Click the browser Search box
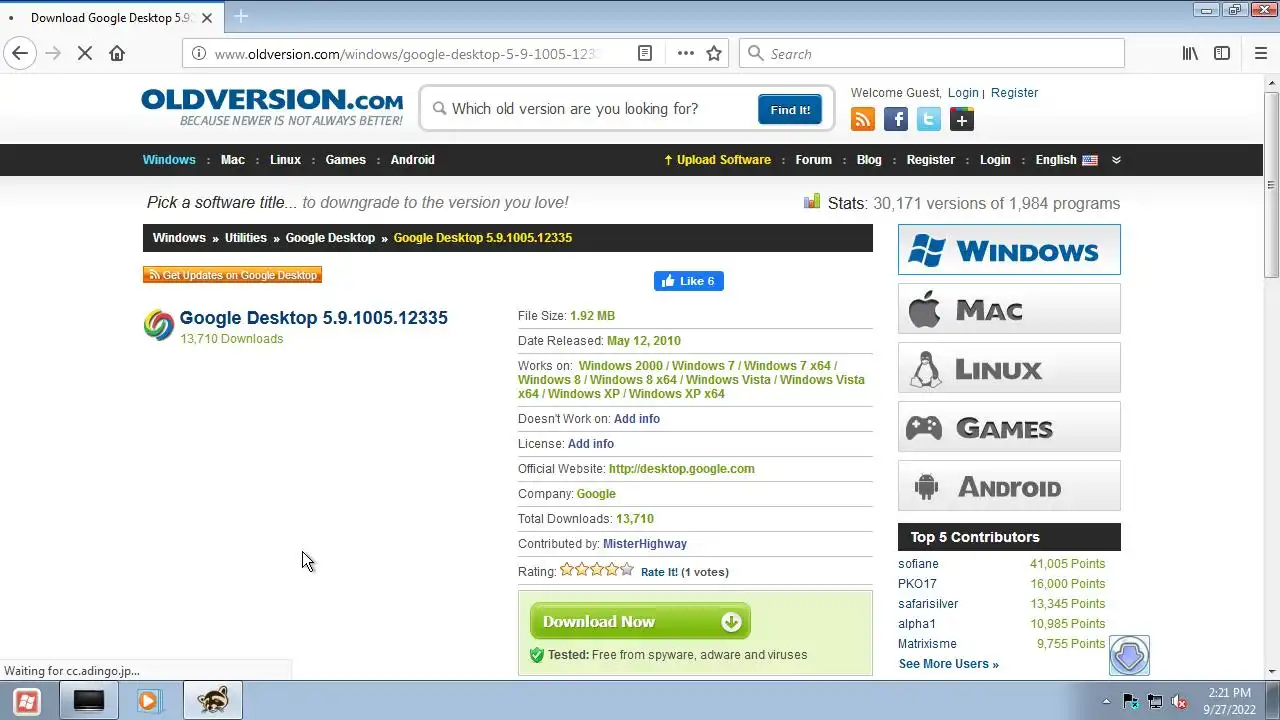 (932, 54)
